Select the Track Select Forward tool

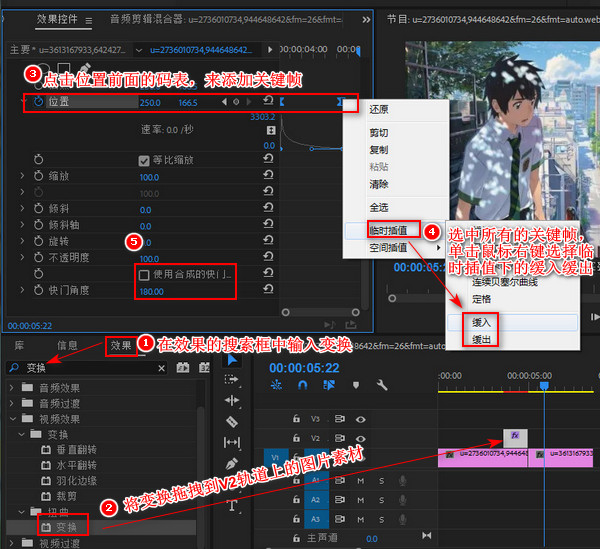[232, 380]
